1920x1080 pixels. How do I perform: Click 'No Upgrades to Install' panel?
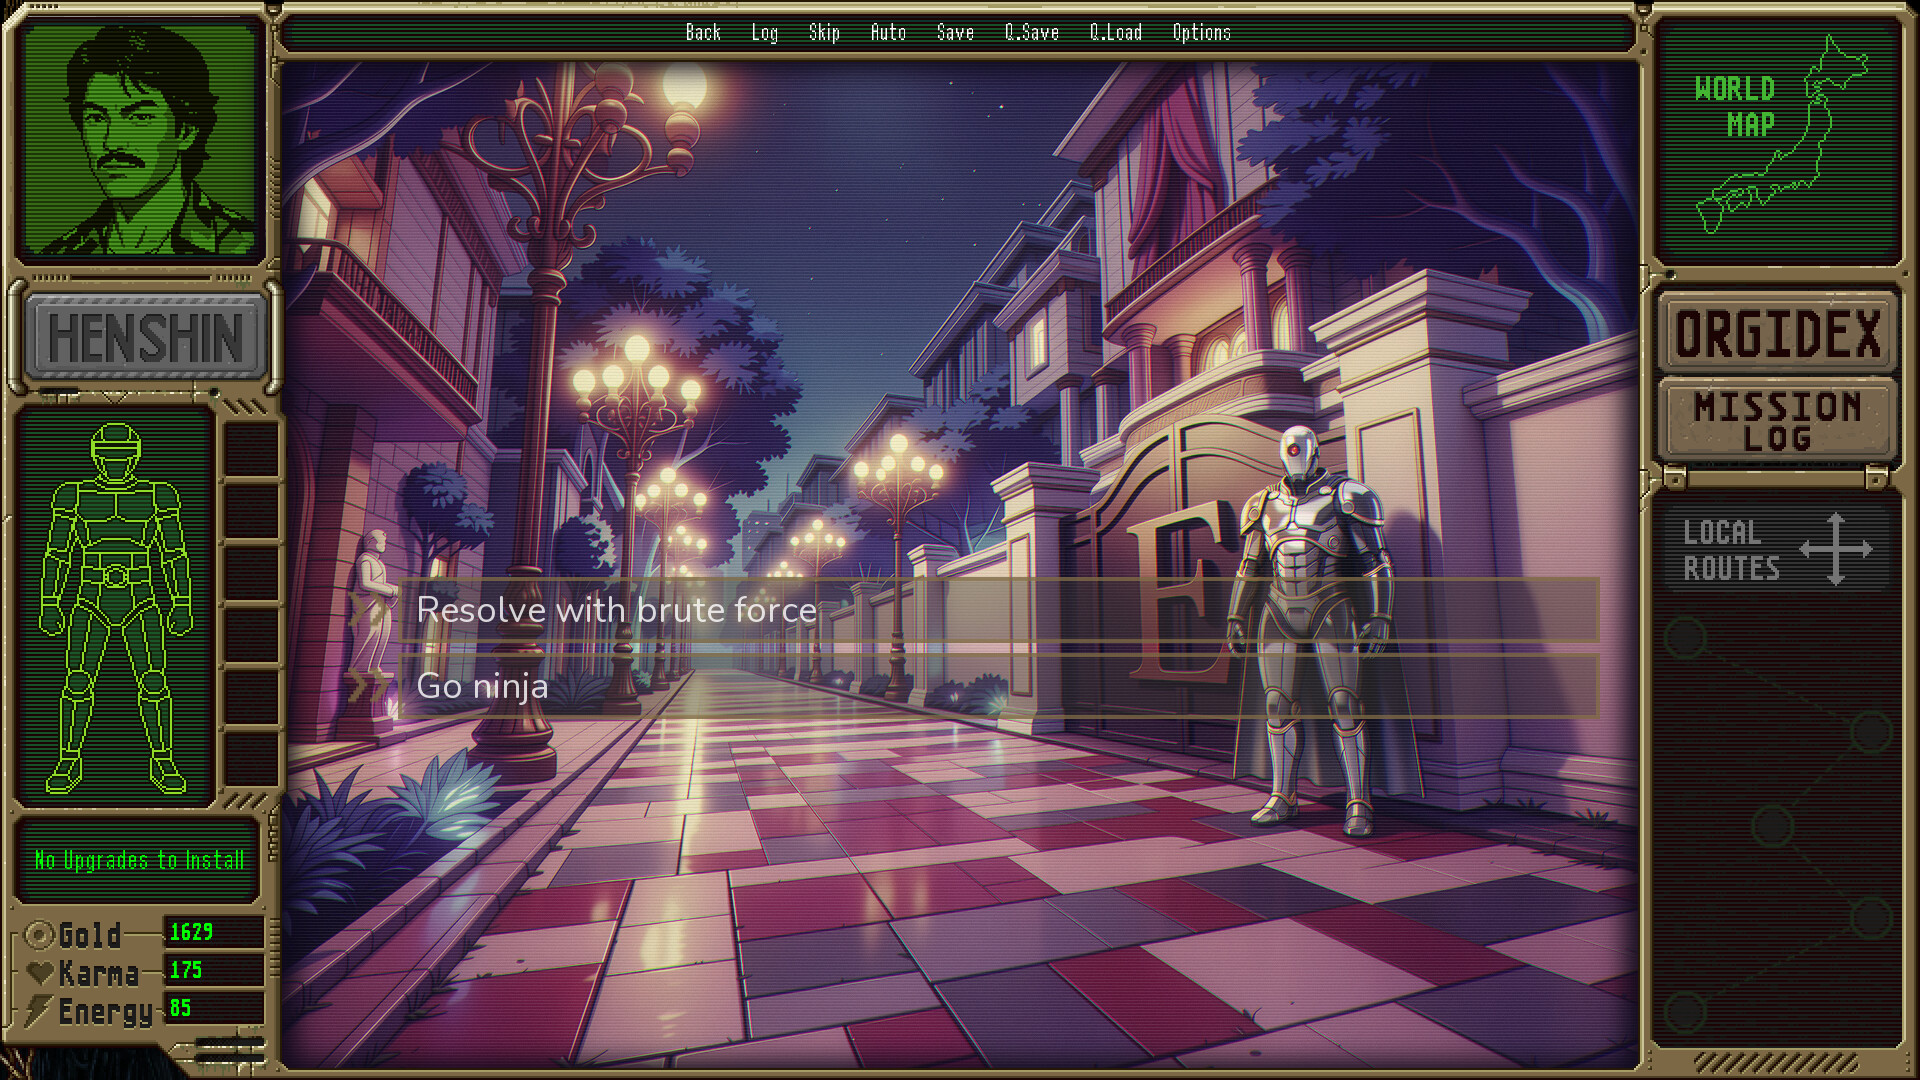pos(139,860)
